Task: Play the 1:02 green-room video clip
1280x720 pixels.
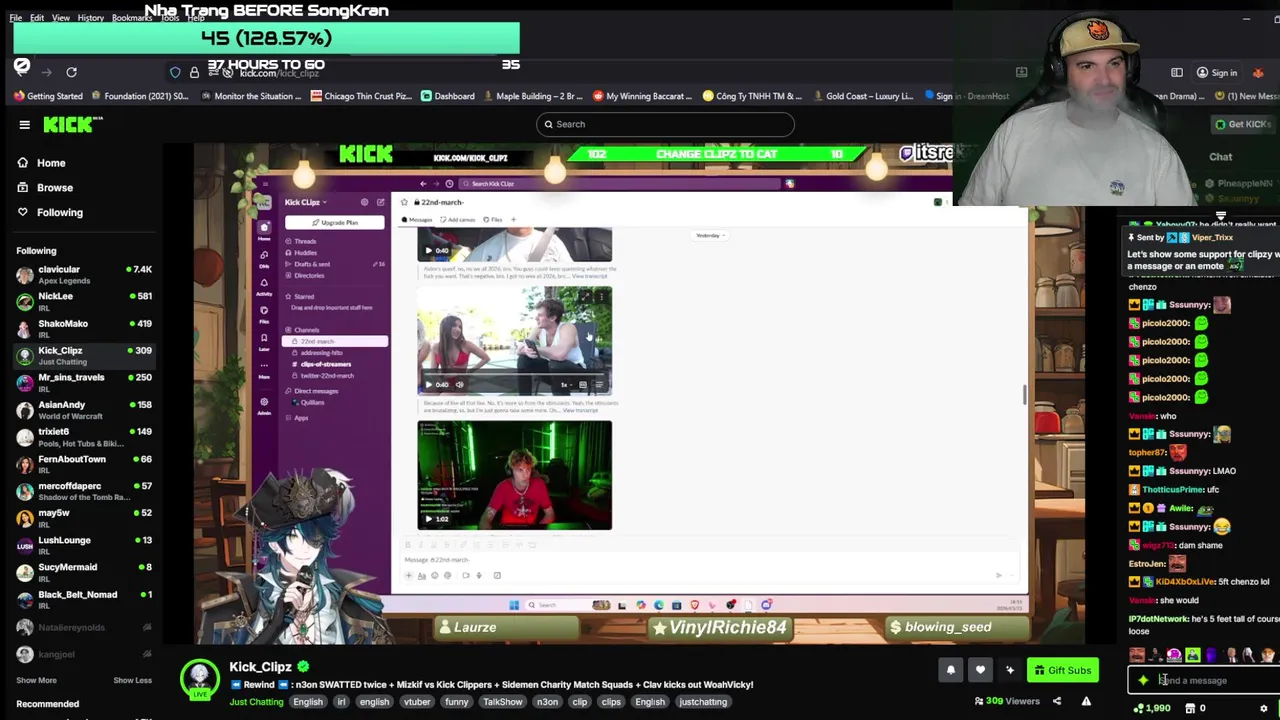Action: pos(429,518)
